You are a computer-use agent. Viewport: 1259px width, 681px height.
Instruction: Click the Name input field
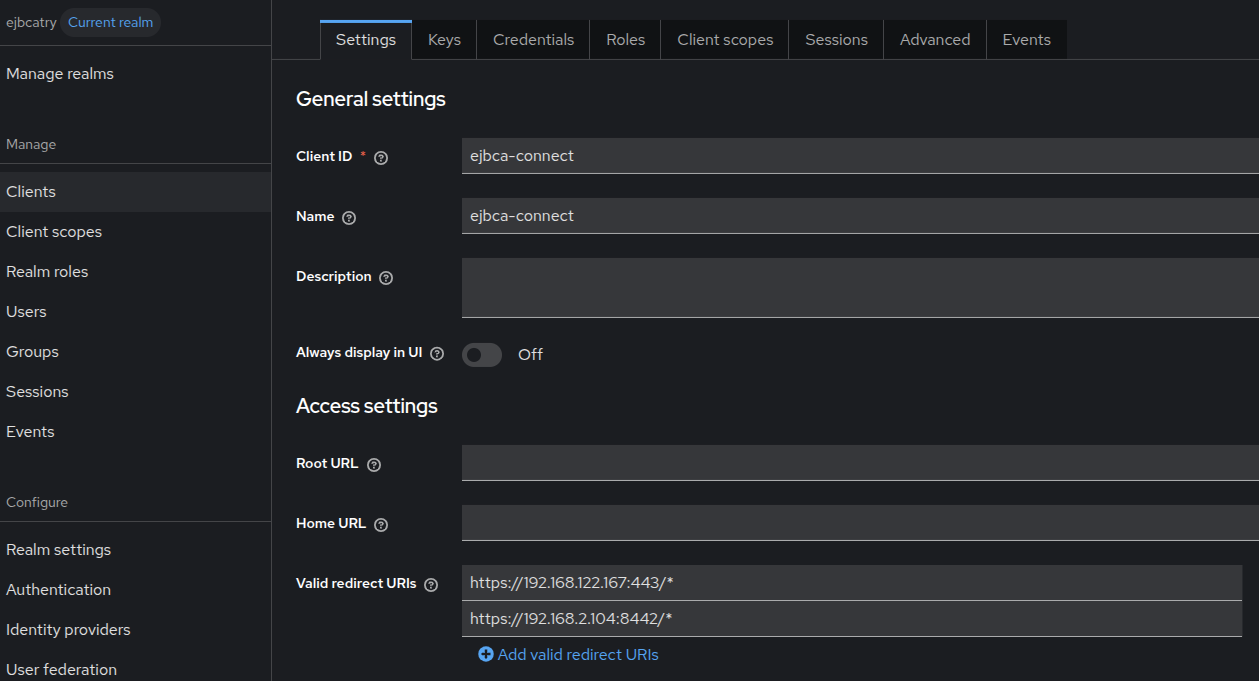tap(860, 216)
